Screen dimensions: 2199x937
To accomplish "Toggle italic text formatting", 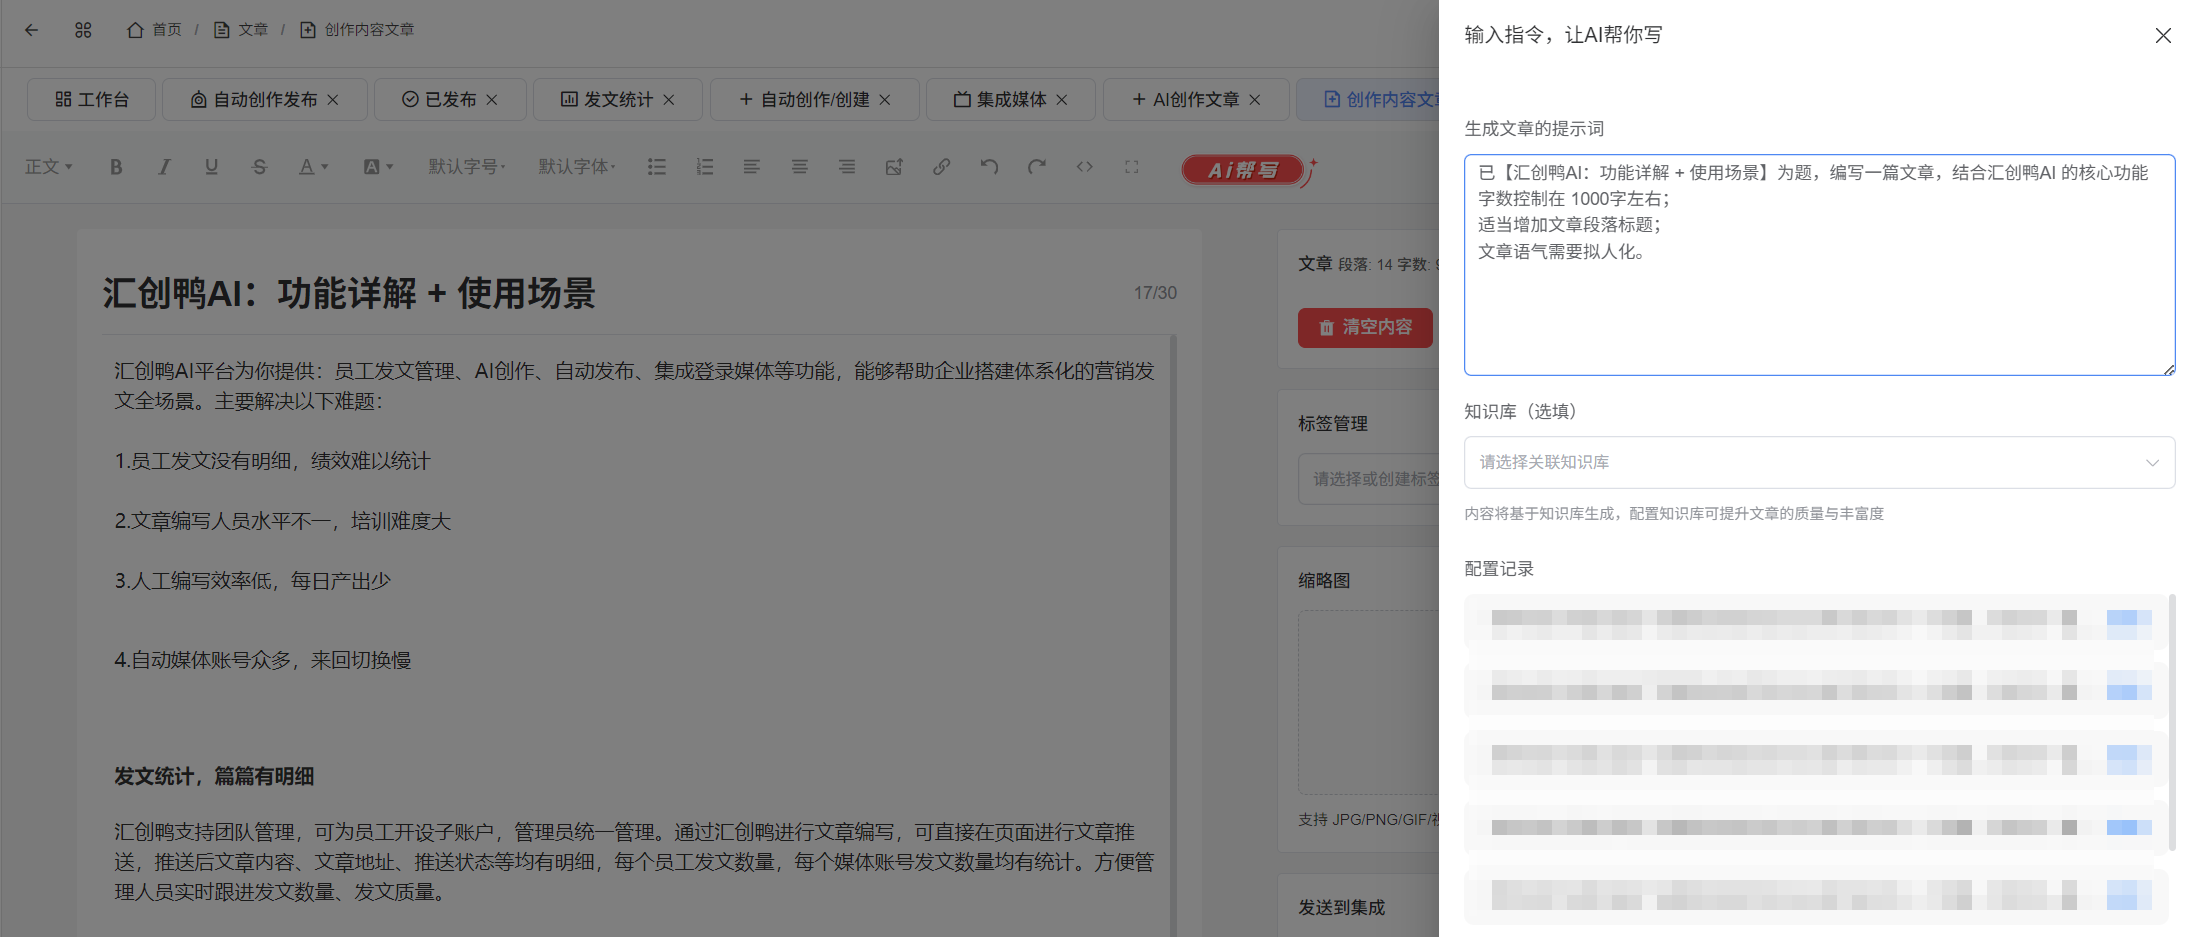I will tap(164, 167).
